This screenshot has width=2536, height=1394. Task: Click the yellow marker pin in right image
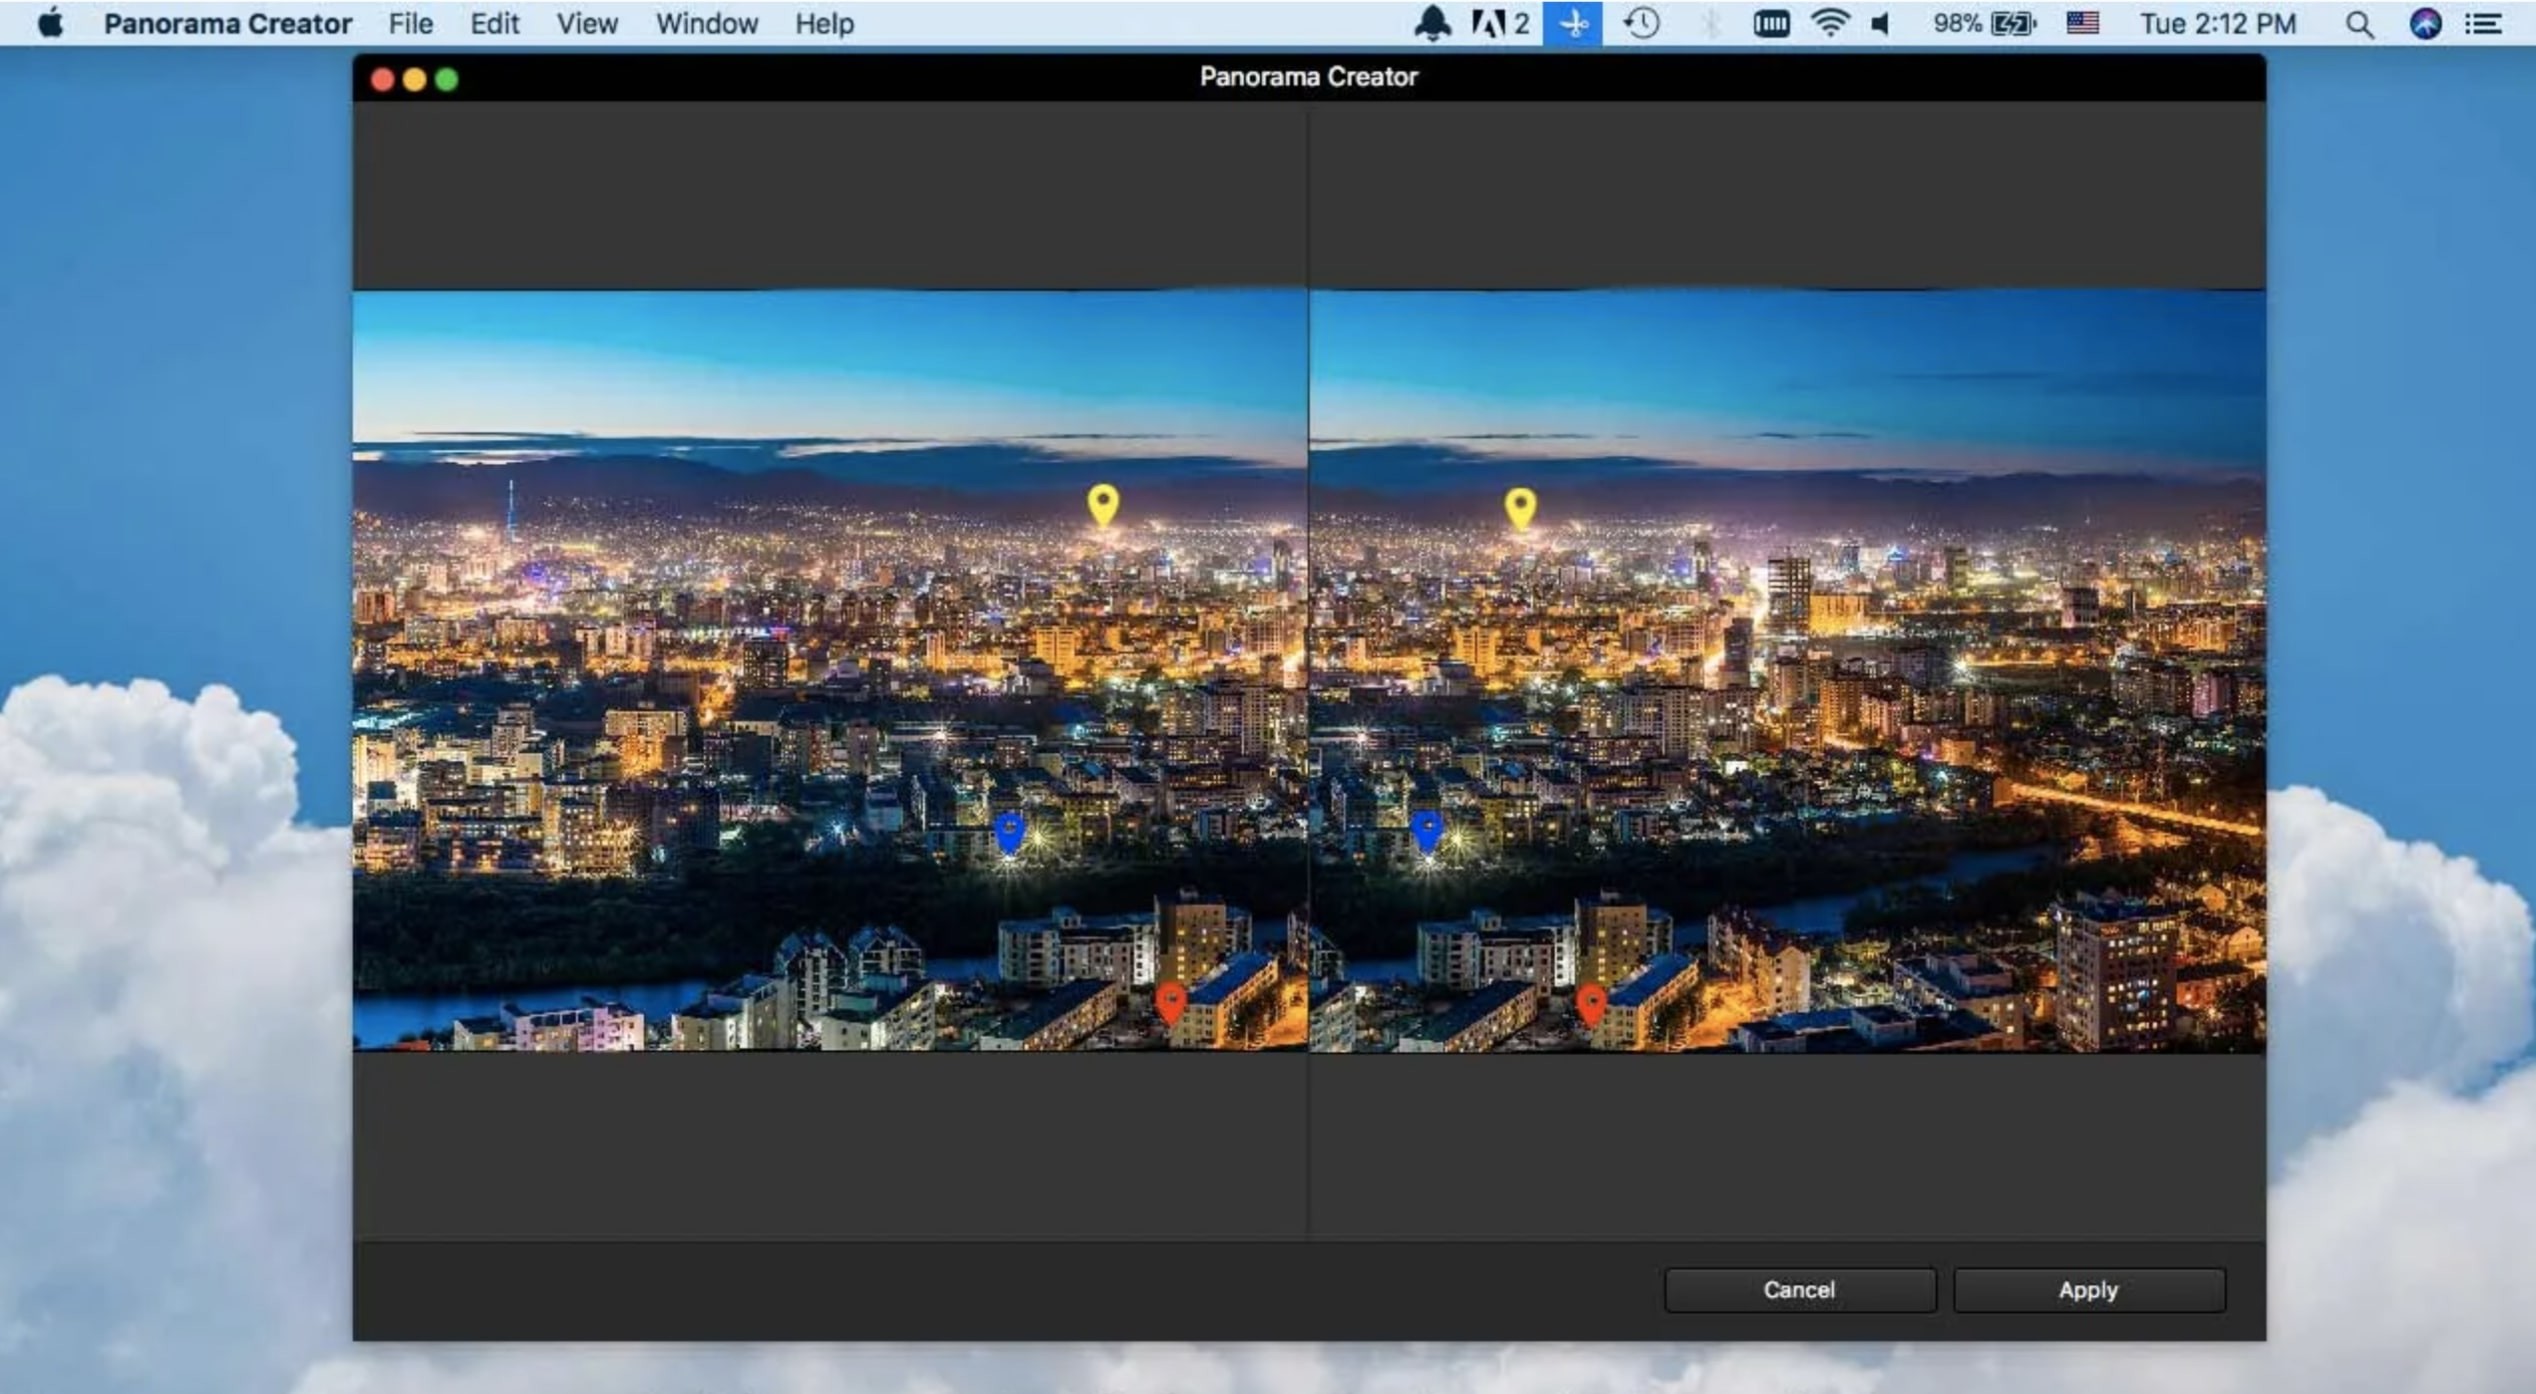(1520, 506)
